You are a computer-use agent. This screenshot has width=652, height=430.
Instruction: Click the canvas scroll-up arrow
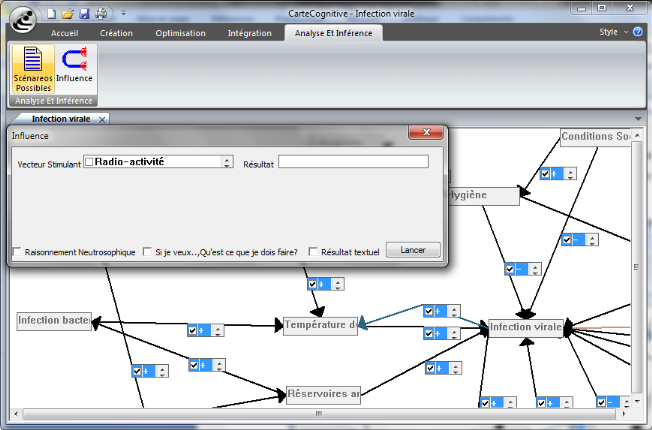(x=637, y=135)
